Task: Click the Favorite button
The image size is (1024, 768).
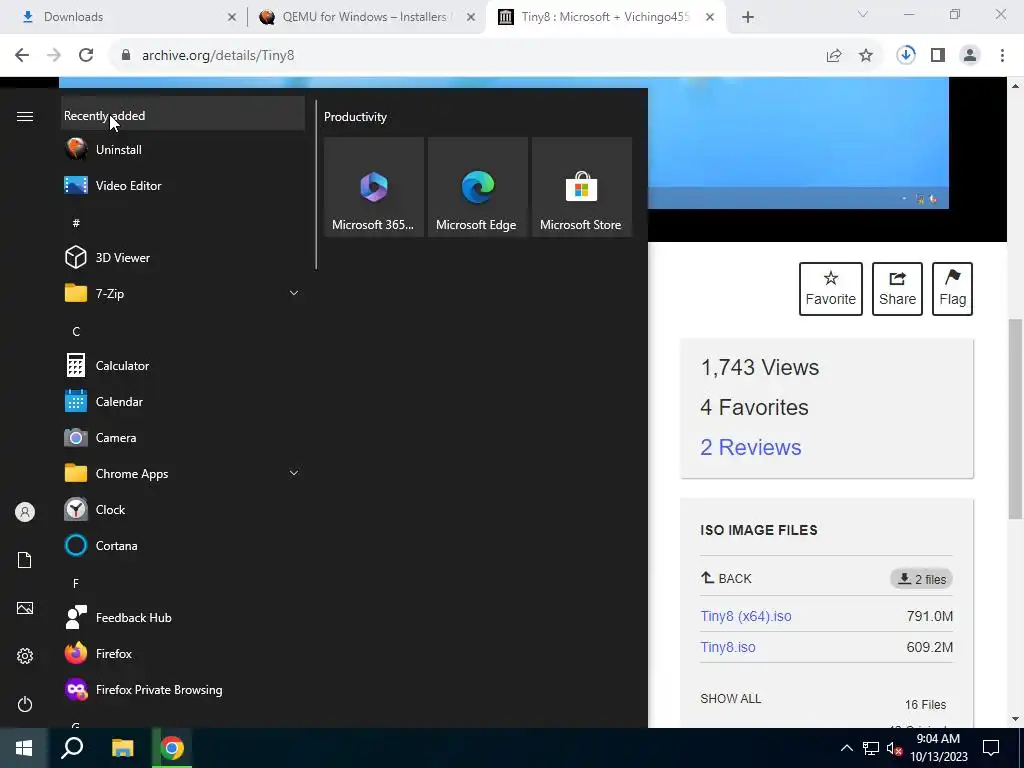Action: 831,289
